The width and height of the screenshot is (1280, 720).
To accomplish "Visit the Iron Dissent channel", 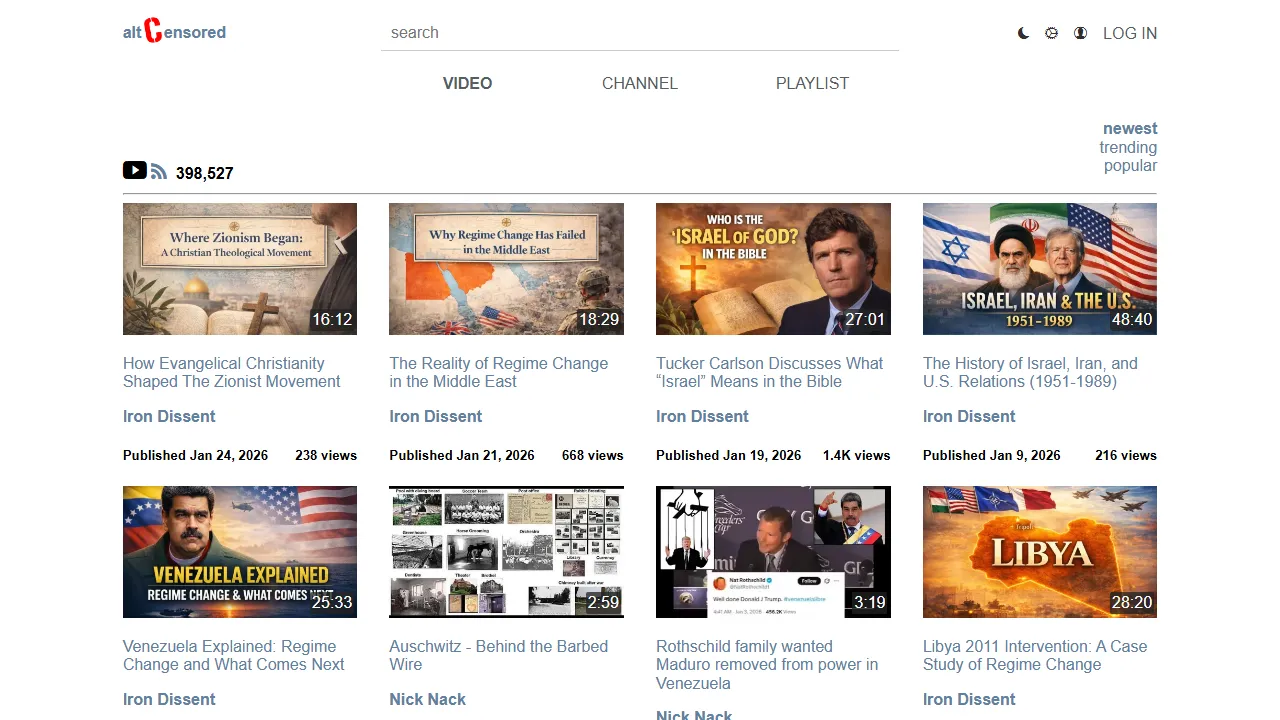I will (168, 416).
